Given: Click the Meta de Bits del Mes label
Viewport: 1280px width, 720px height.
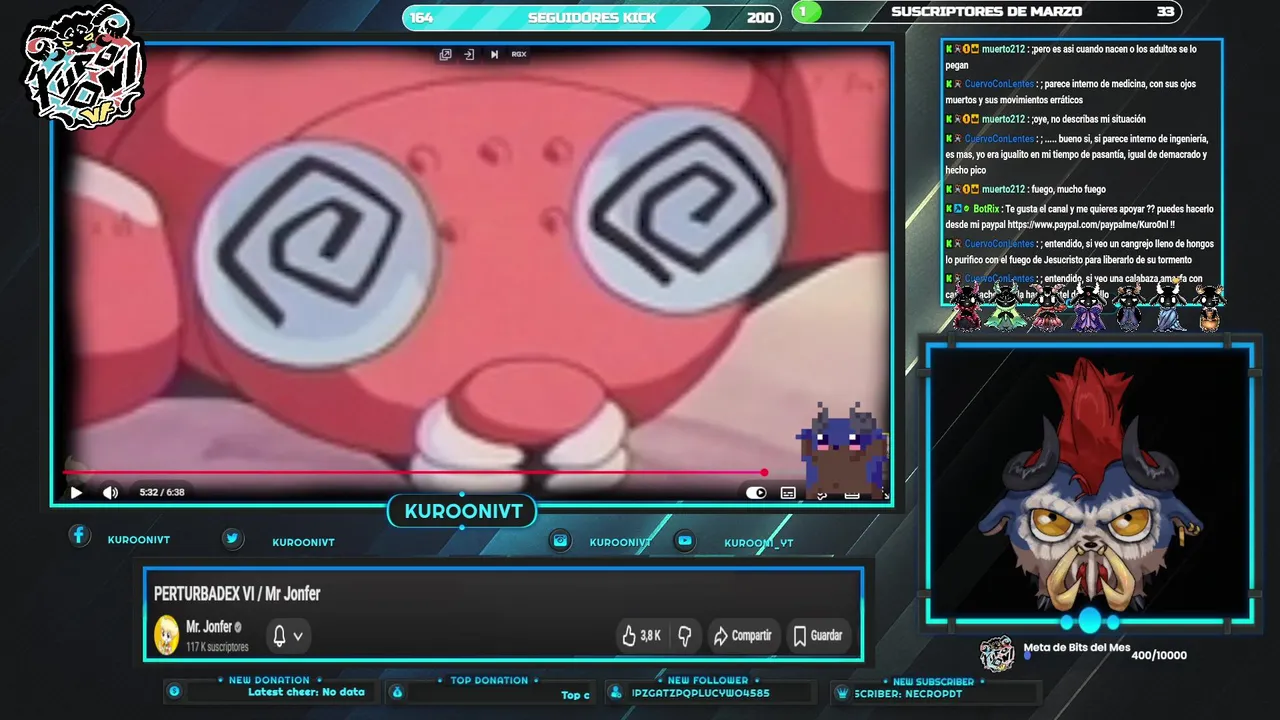Looking at the screenshot, I should tap(1076, 648).
